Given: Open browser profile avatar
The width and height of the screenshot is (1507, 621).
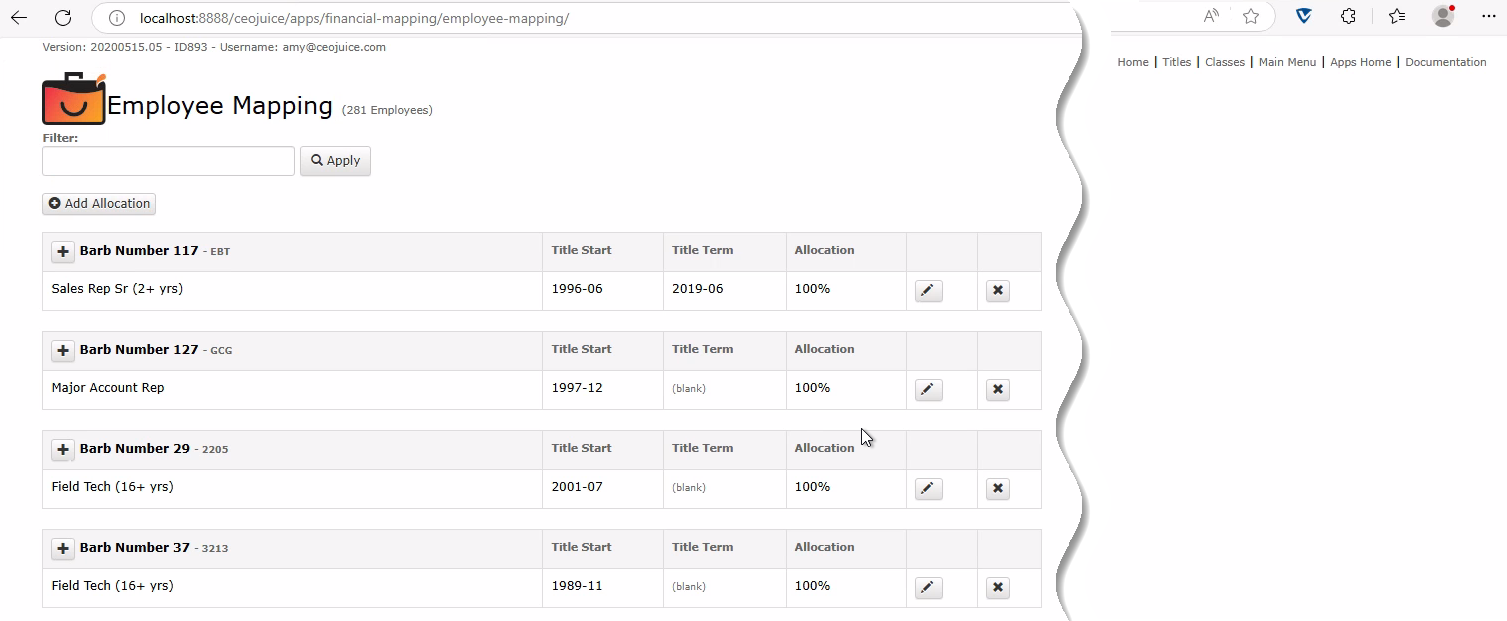Looking at the screenshot, I should point(1443,16).
